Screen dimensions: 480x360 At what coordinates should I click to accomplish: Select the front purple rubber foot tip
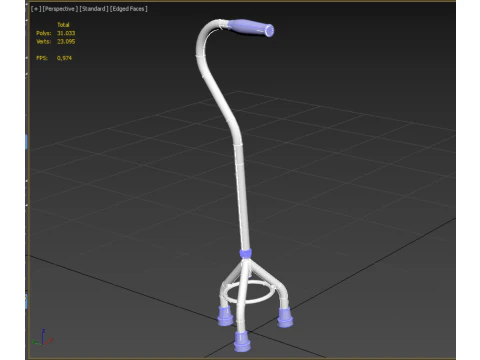242,341
